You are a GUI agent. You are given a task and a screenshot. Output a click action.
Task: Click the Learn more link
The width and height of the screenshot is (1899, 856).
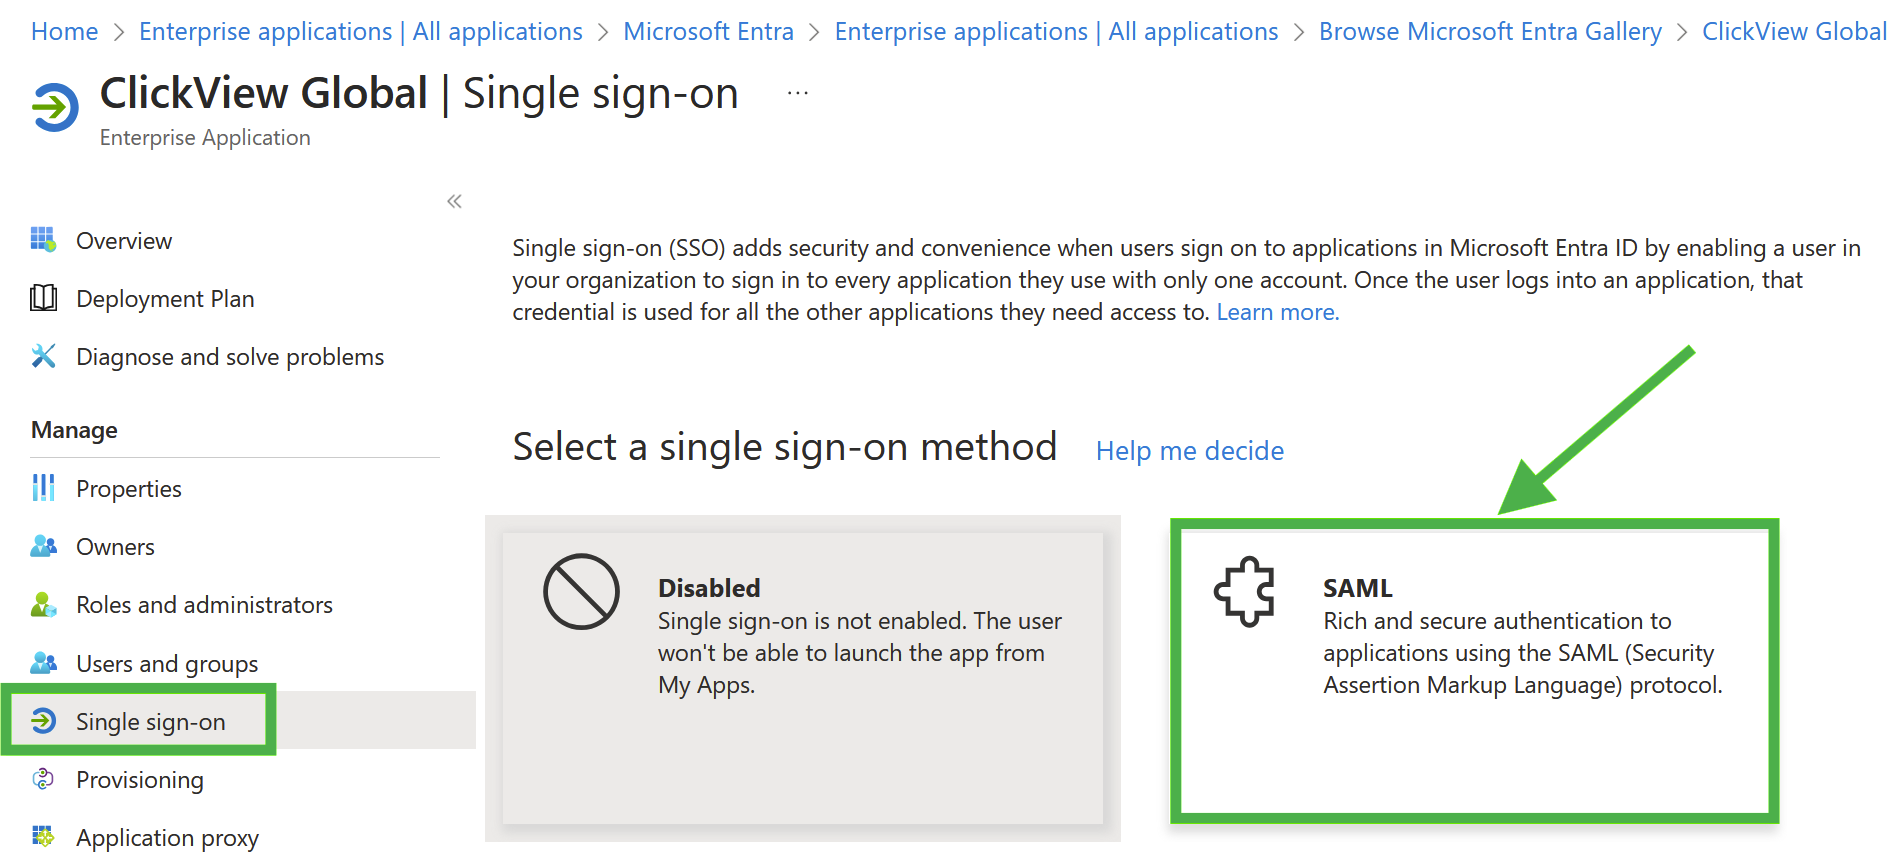pos(1277,312)
